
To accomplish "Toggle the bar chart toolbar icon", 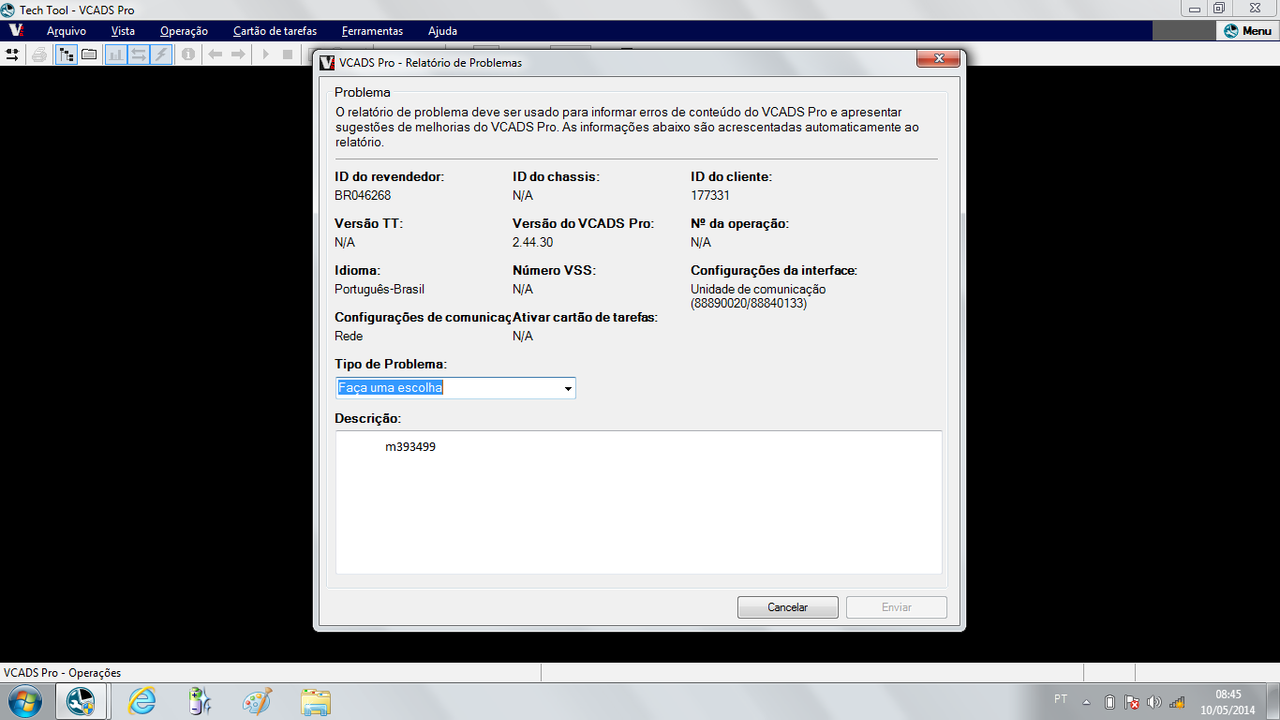I will (x=116, y=54).
